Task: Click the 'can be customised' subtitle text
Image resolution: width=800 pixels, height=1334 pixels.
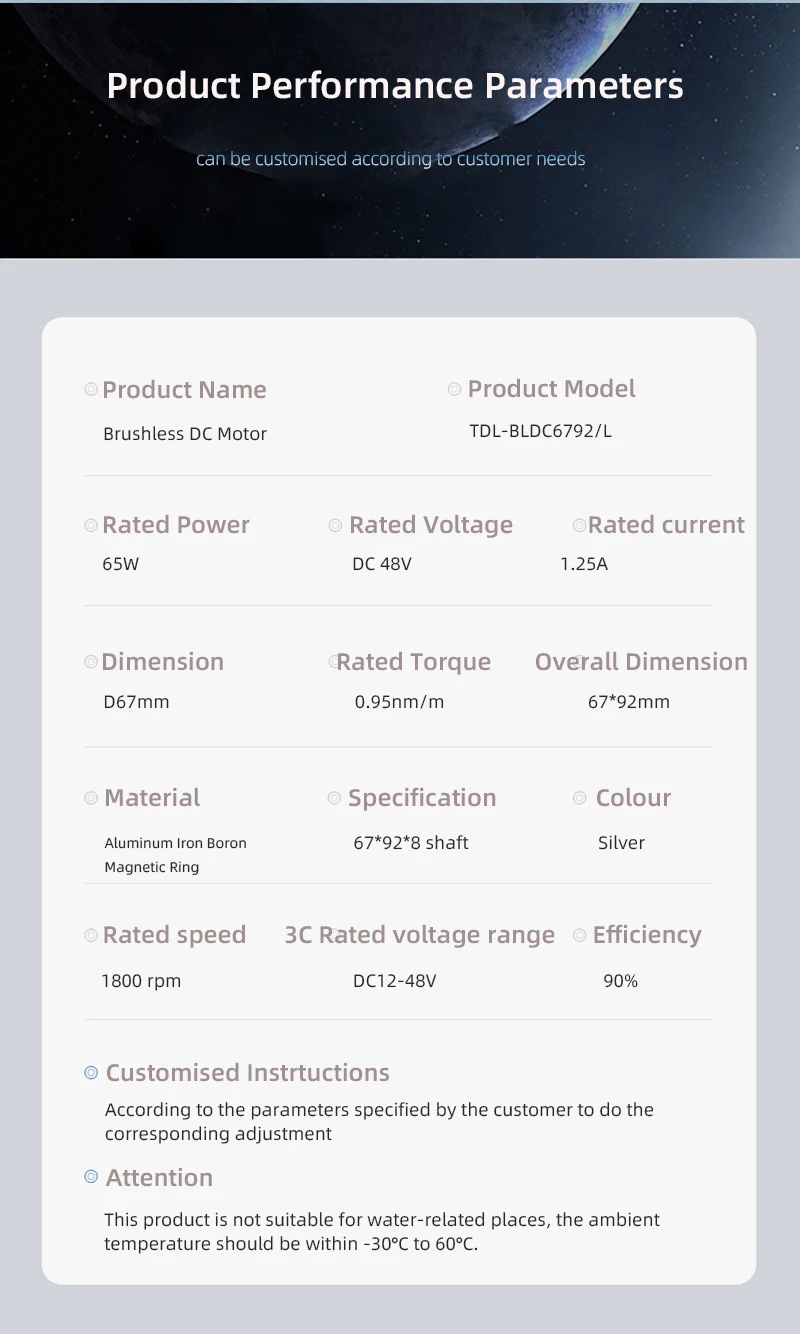Action: 390,159
